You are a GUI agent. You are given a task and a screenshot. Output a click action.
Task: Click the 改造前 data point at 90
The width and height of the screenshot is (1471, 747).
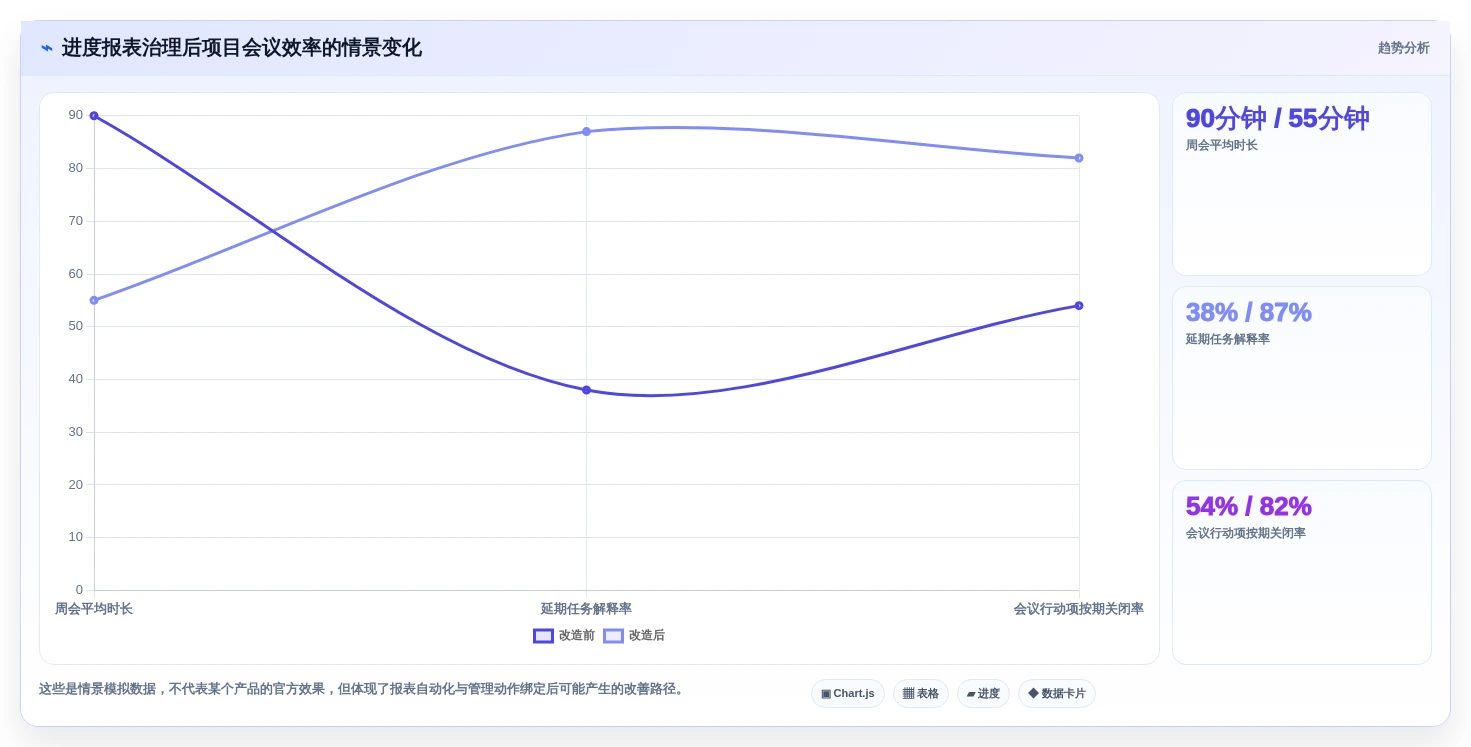pos(94,116)
